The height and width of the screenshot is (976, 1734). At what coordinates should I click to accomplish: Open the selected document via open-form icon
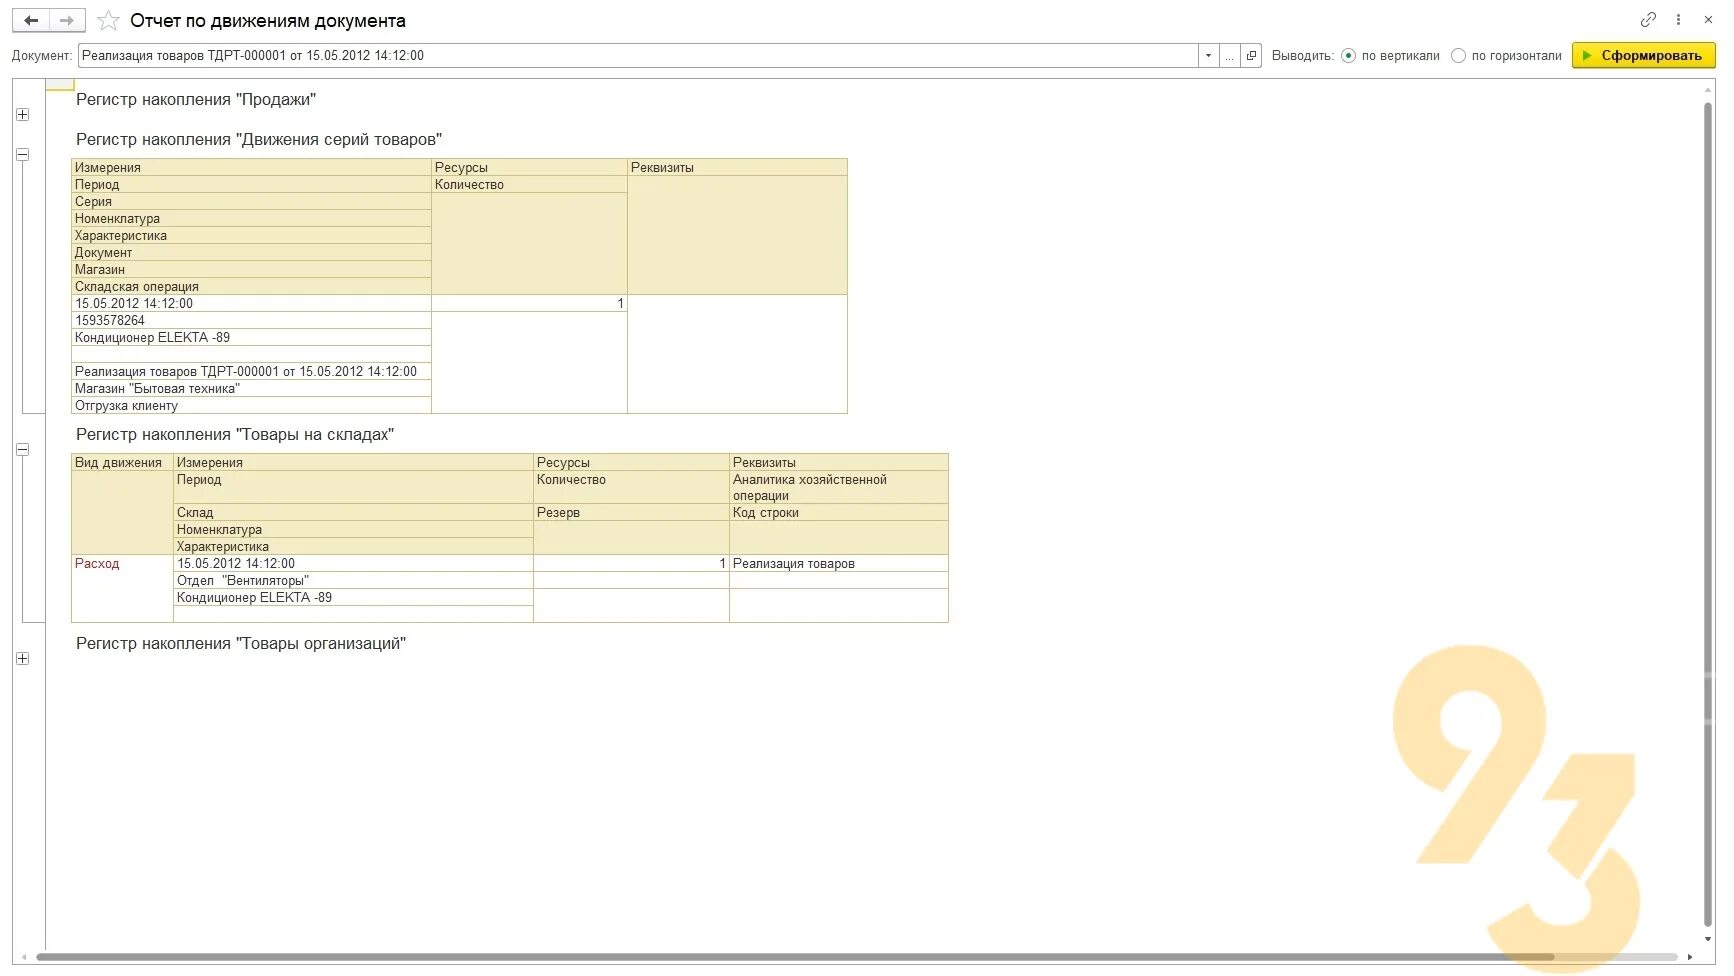tap(1251, 56)
